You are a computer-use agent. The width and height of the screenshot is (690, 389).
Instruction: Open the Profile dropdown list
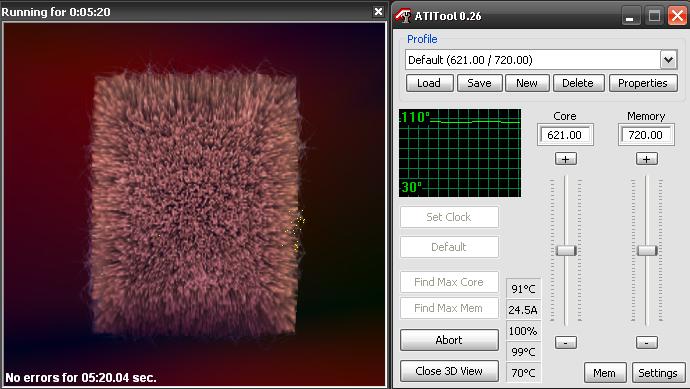click(668, 60)
